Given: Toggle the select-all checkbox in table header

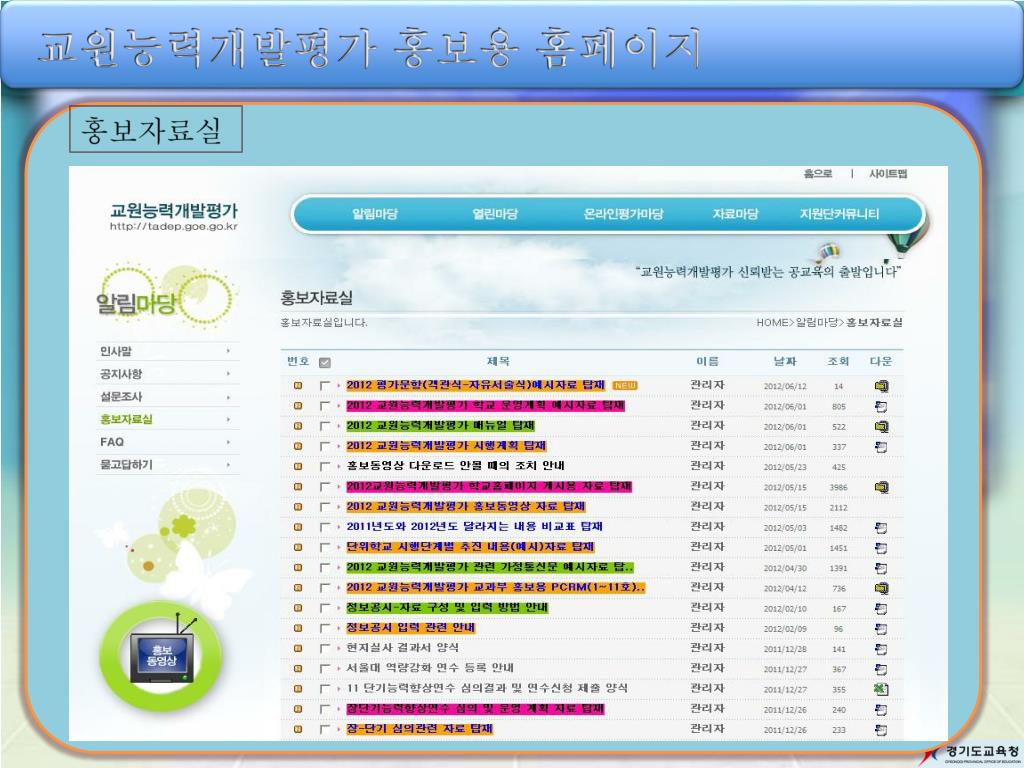Looking at the screenshot, I should click(x=325, y=362).
